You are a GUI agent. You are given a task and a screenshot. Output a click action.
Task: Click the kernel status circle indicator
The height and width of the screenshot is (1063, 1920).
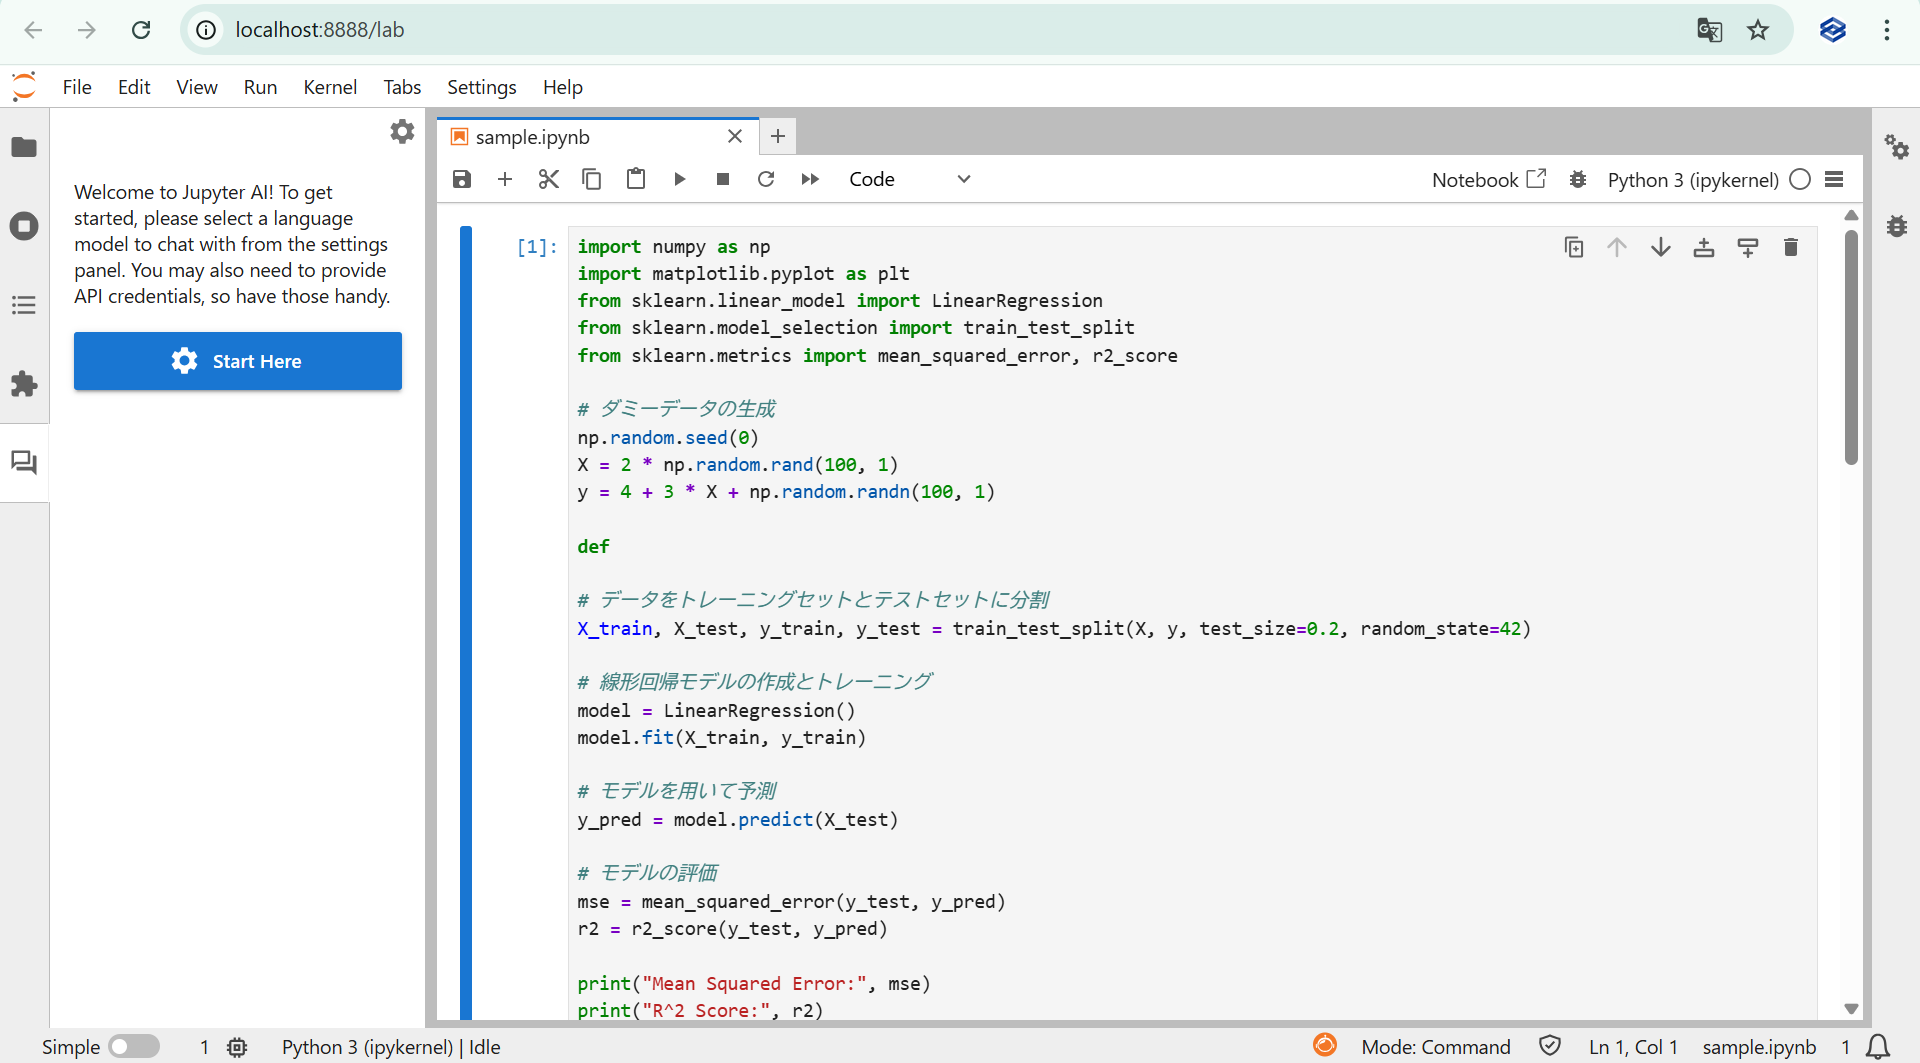pos(1800,180)
